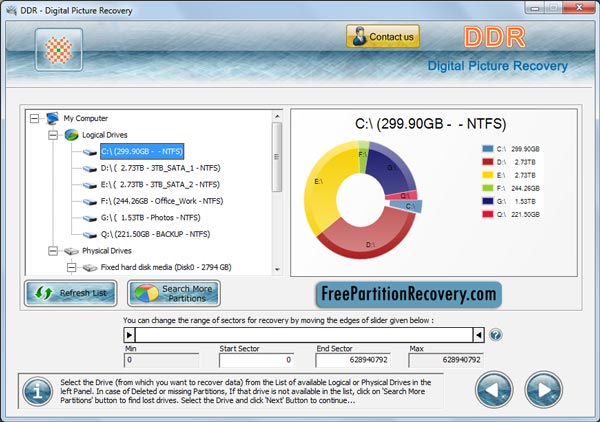
Task: Select drive E:\ 3TB_SATA_2 in tree
Action: click(x=160, y=184)
